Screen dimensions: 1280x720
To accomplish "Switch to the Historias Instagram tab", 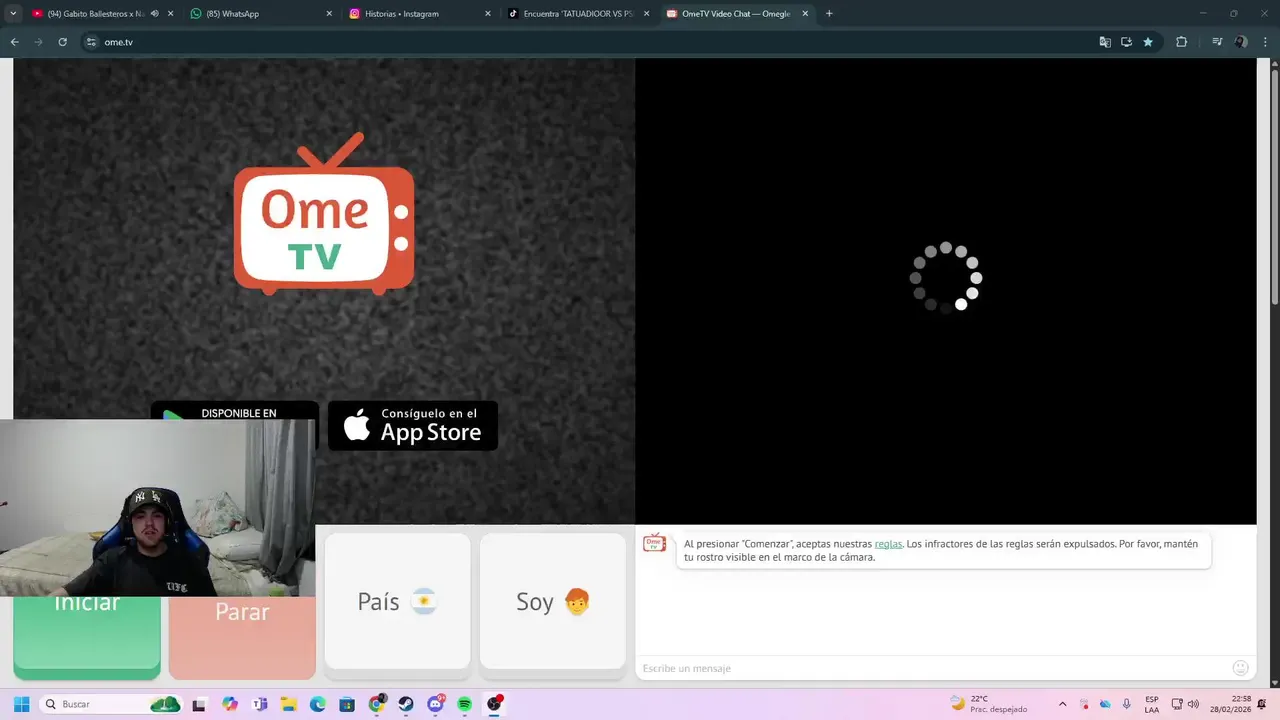I will pos(418,13).
